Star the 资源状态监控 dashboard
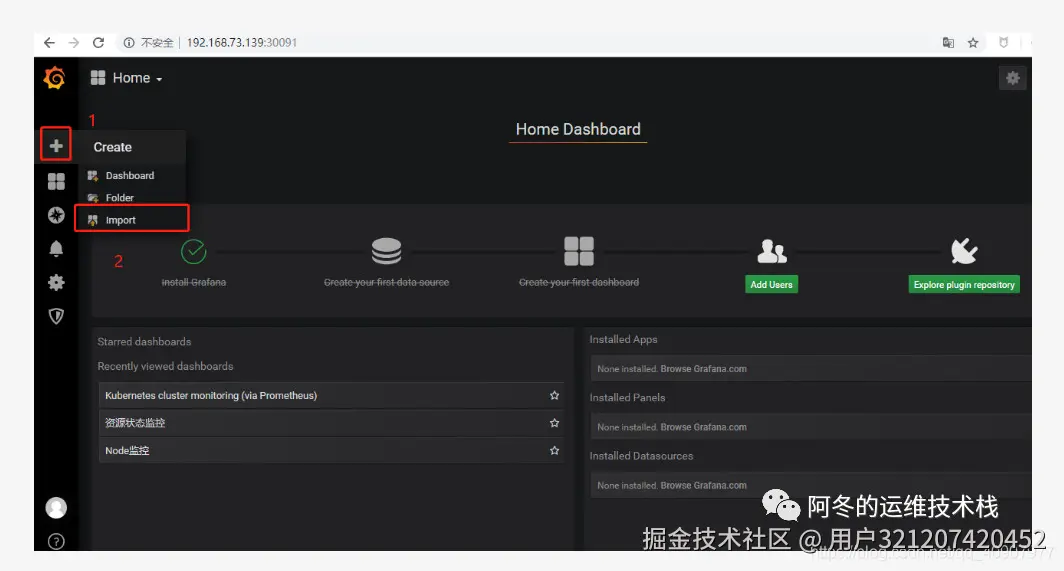Viewport: 1064px width, 571px height. [x=554, y=423]
